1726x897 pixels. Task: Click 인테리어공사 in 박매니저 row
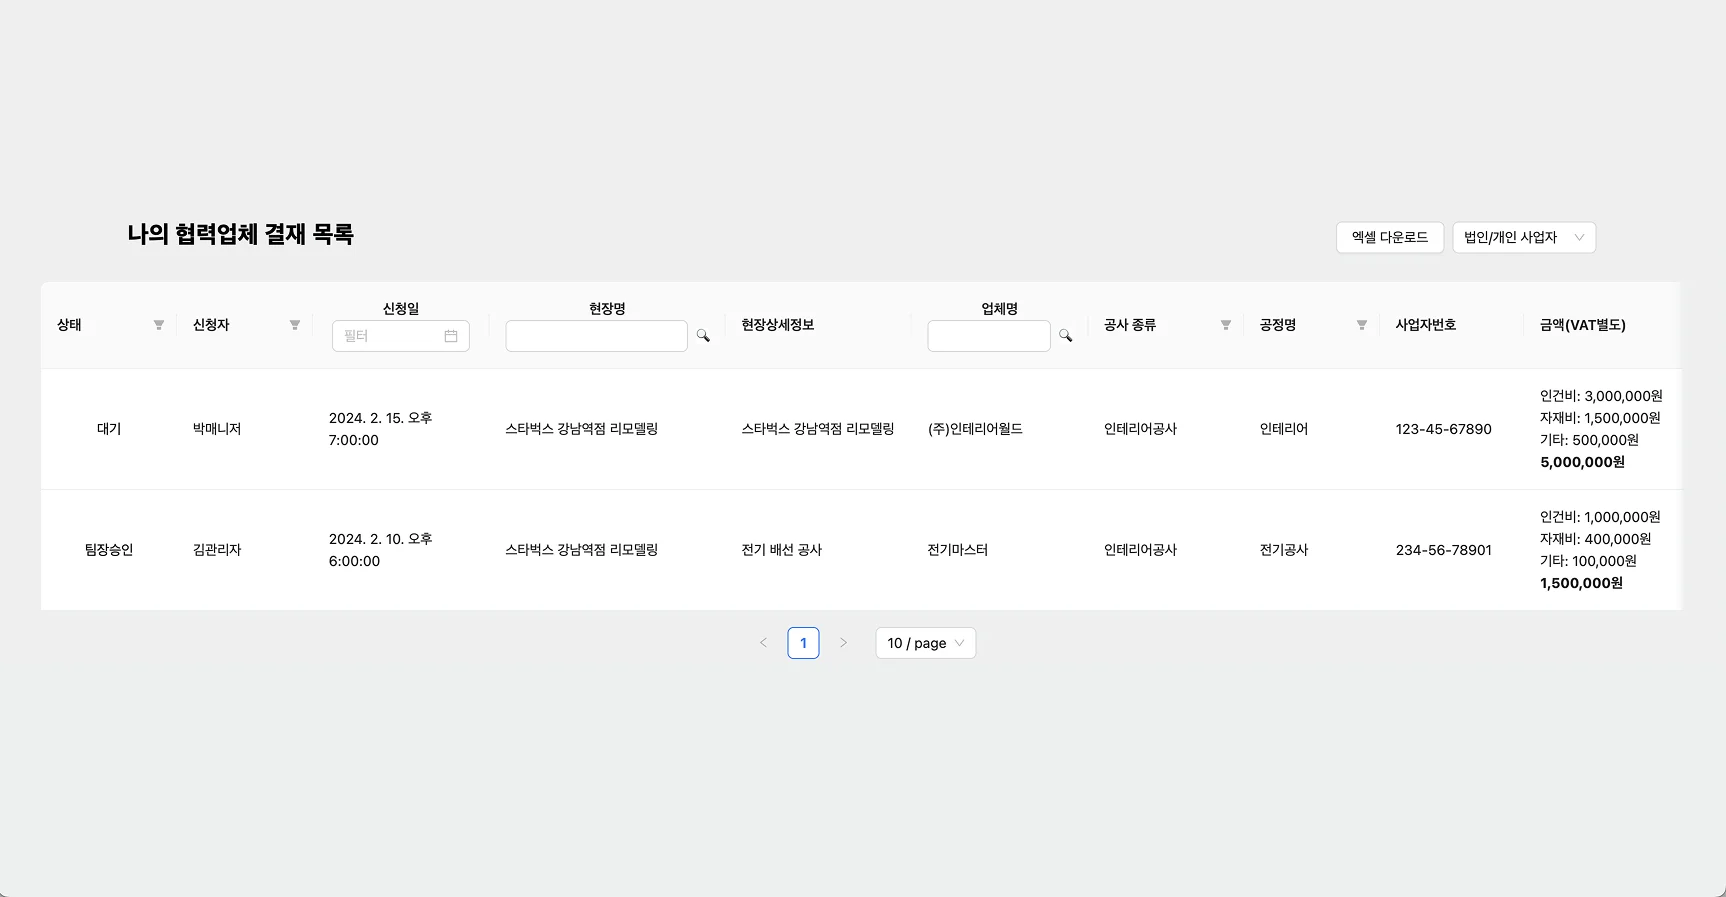click(1141, 429)
